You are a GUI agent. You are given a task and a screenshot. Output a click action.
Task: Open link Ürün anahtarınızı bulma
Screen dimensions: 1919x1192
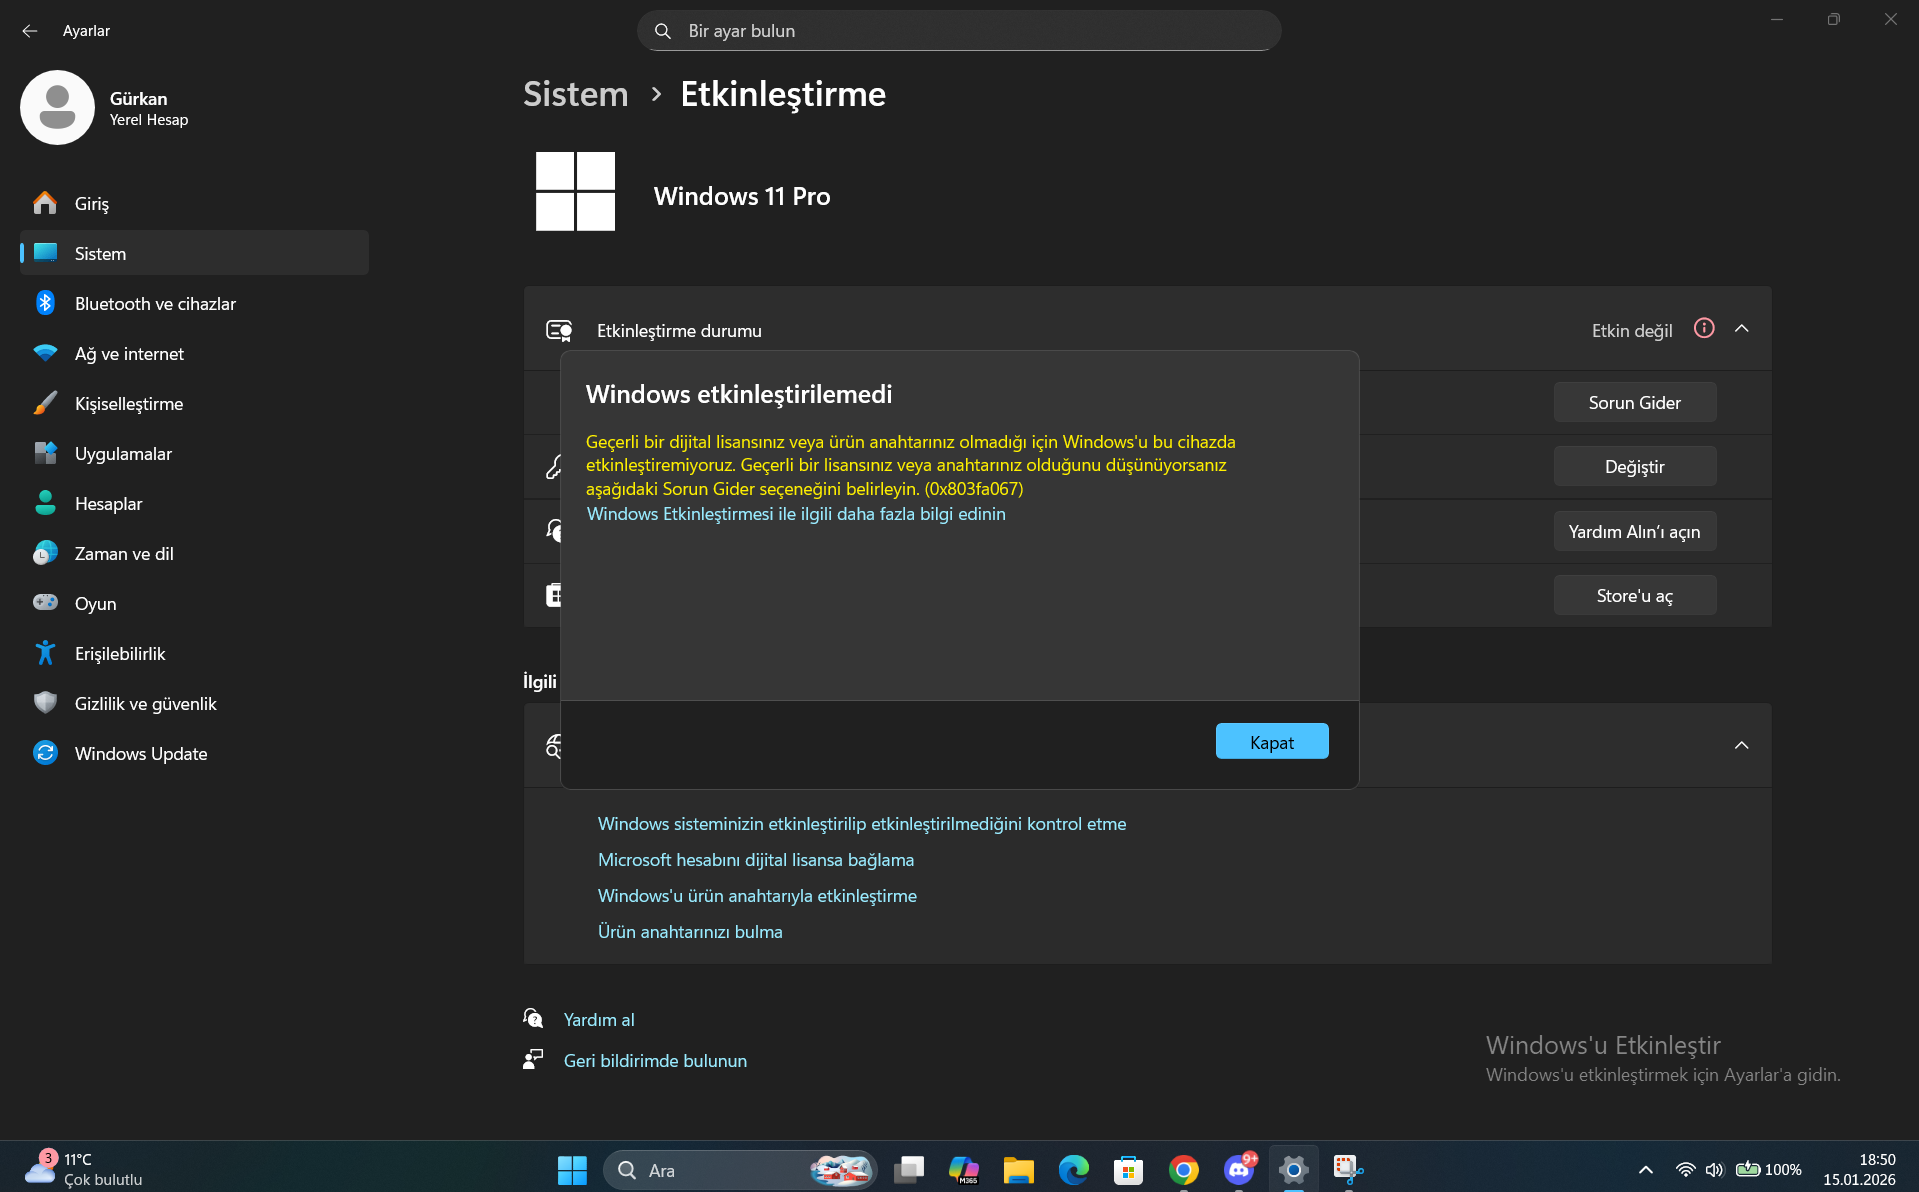(x=690, y=932)
